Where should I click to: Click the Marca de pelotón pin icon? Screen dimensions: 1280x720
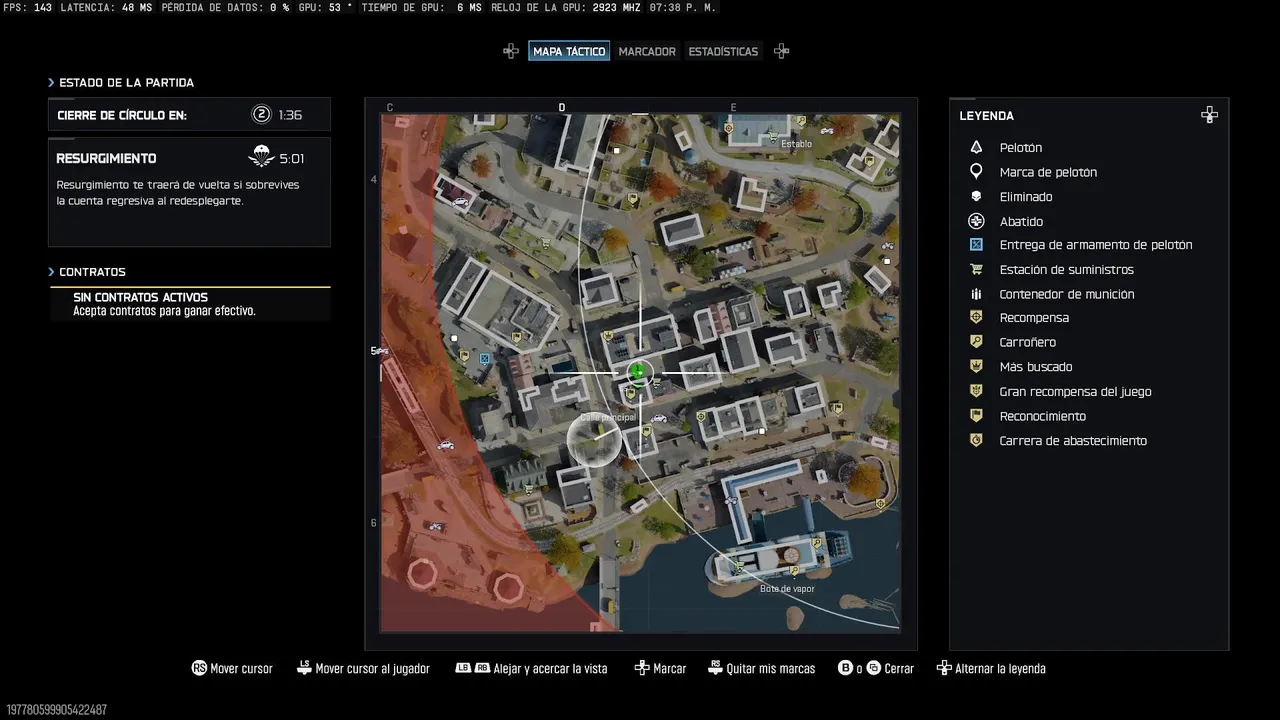[x=976, y=172]
